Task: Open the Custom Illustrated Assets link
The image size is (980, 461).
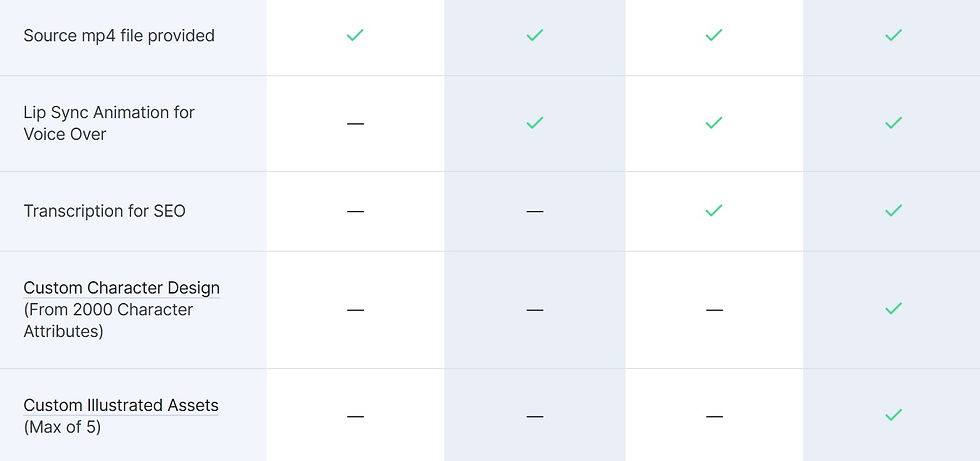Action: pyautogui.click(x=121, y=405)
